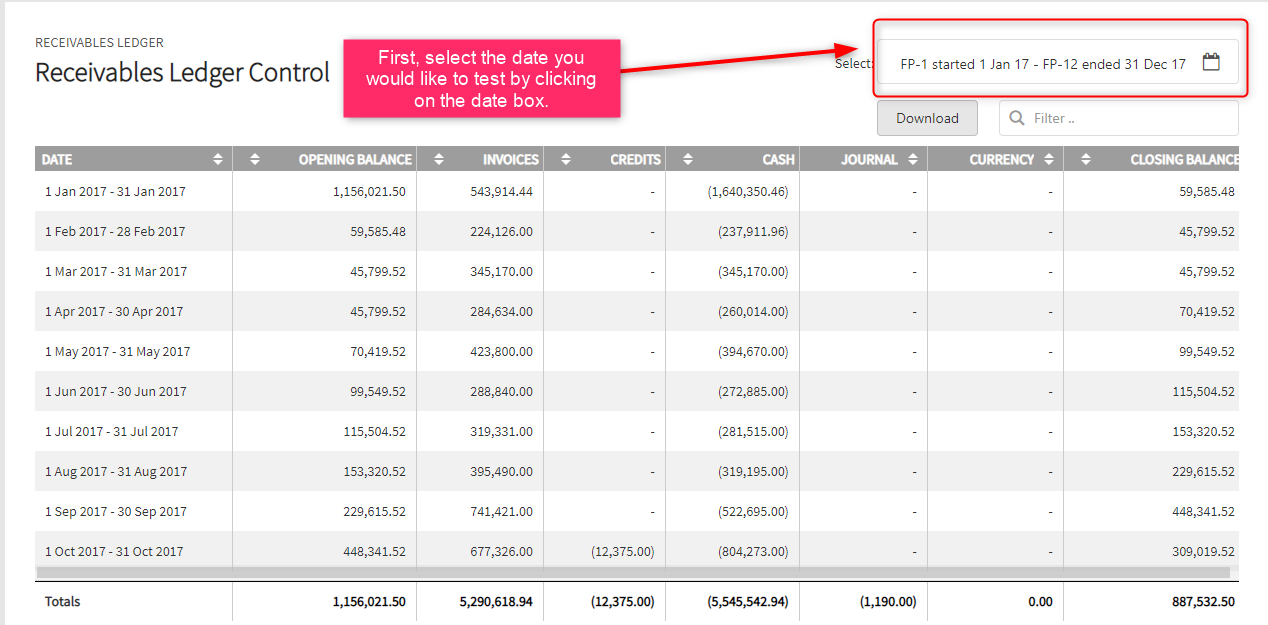Sort by INVOICES column arrows

(x=438, y=159)
